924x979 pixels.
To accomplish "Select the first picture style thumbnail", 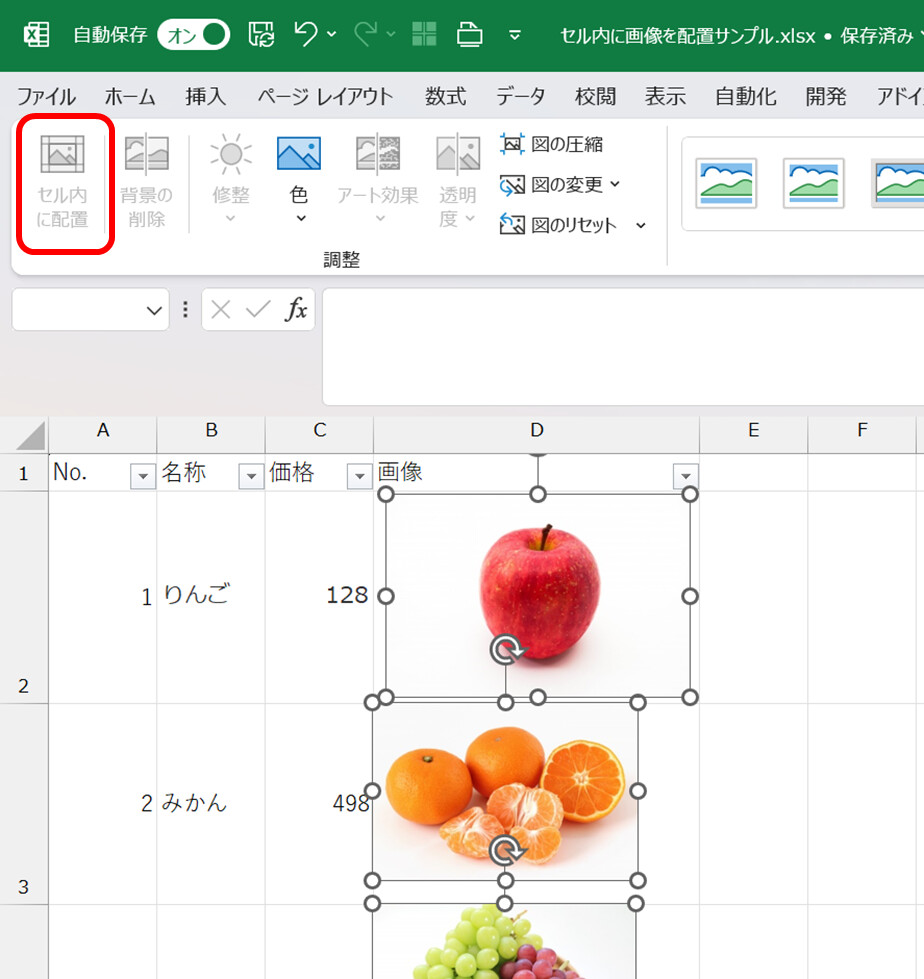I will point(726,183).
